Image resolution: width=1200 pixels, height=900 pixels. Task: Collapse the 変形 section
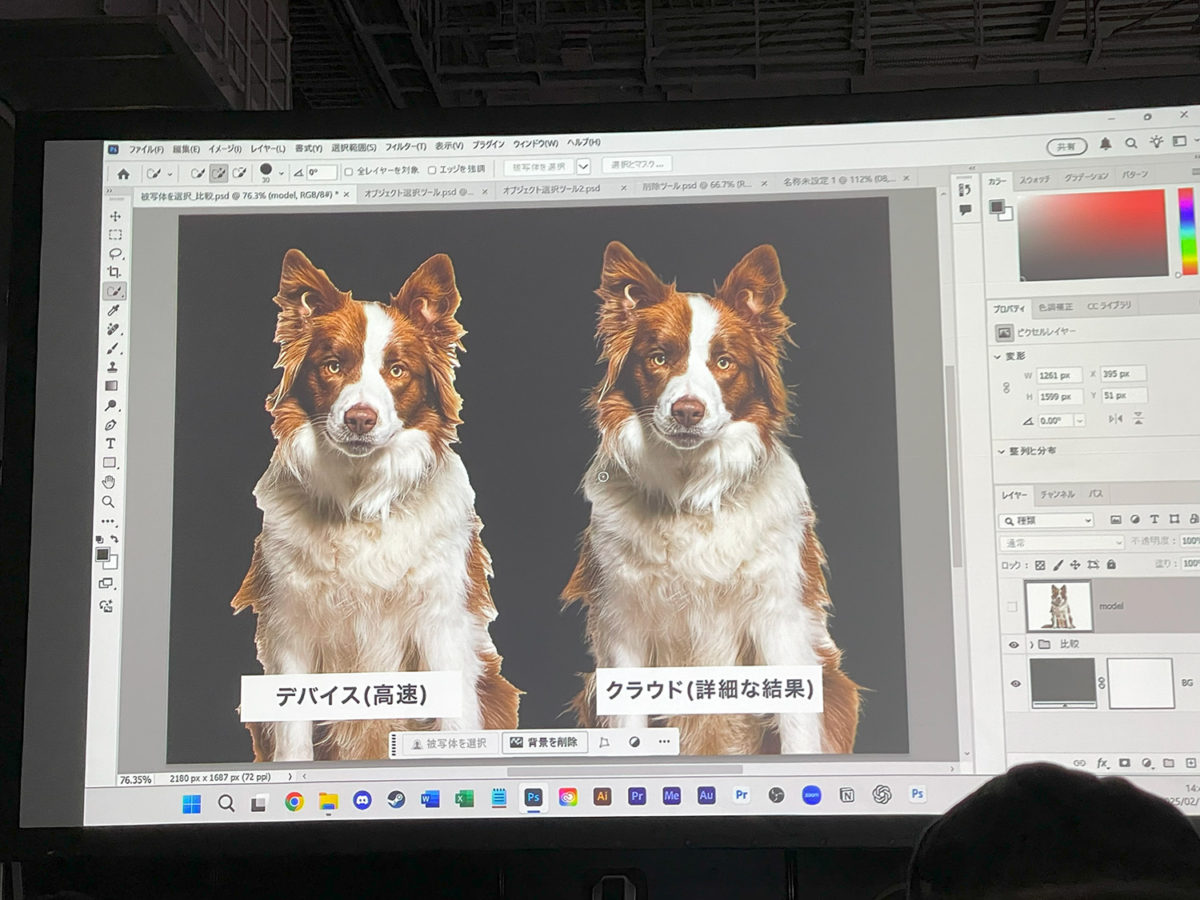tap(997, 356)
